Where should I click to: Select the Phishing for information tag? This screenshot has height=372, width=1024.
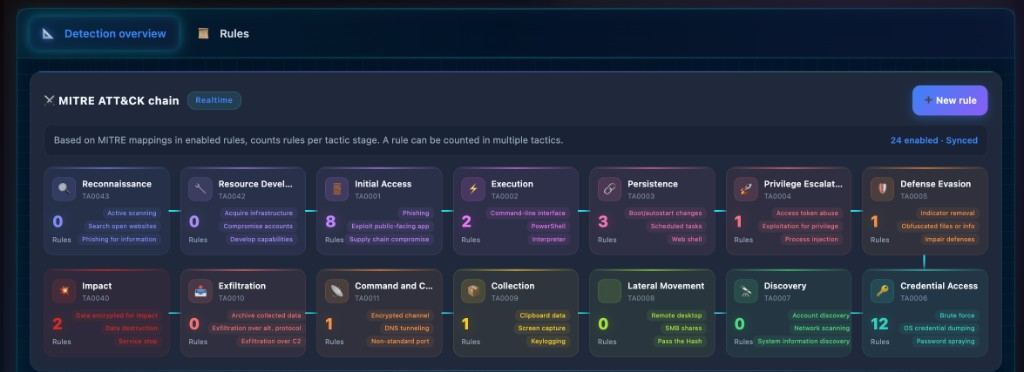[x=119, y=240]
